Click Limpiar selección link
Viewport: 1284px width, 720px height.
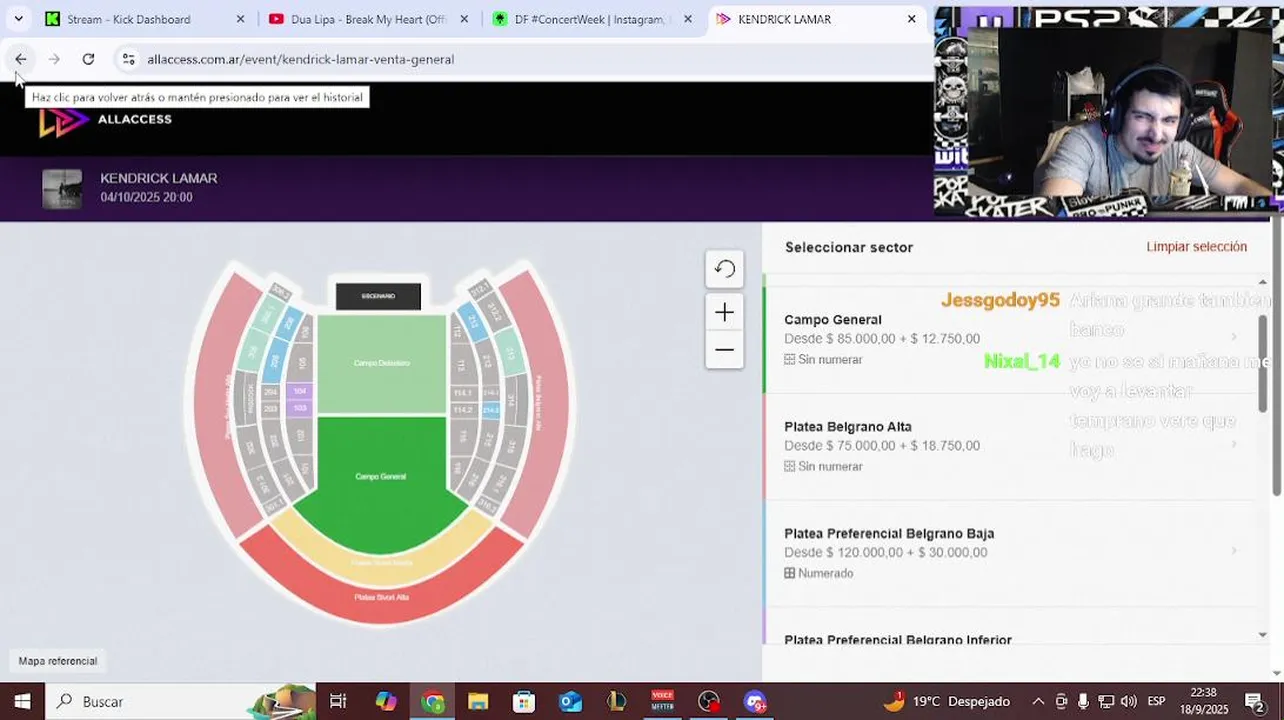coord(1196,247)
